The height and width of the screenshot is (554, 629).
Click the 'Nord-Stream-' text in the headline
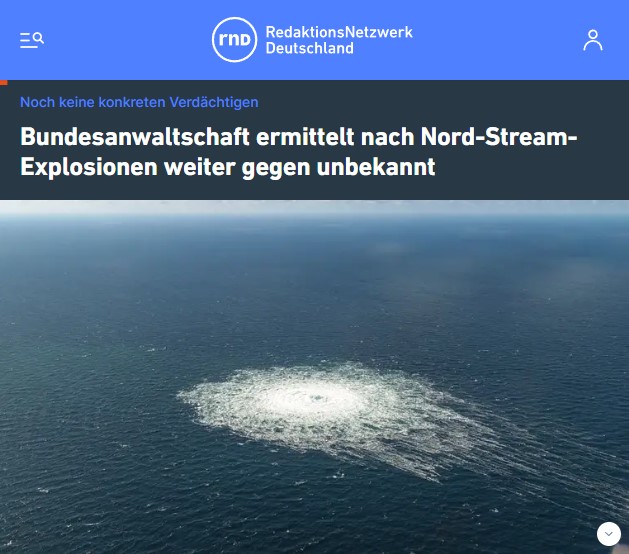click(x=499, y=137)
